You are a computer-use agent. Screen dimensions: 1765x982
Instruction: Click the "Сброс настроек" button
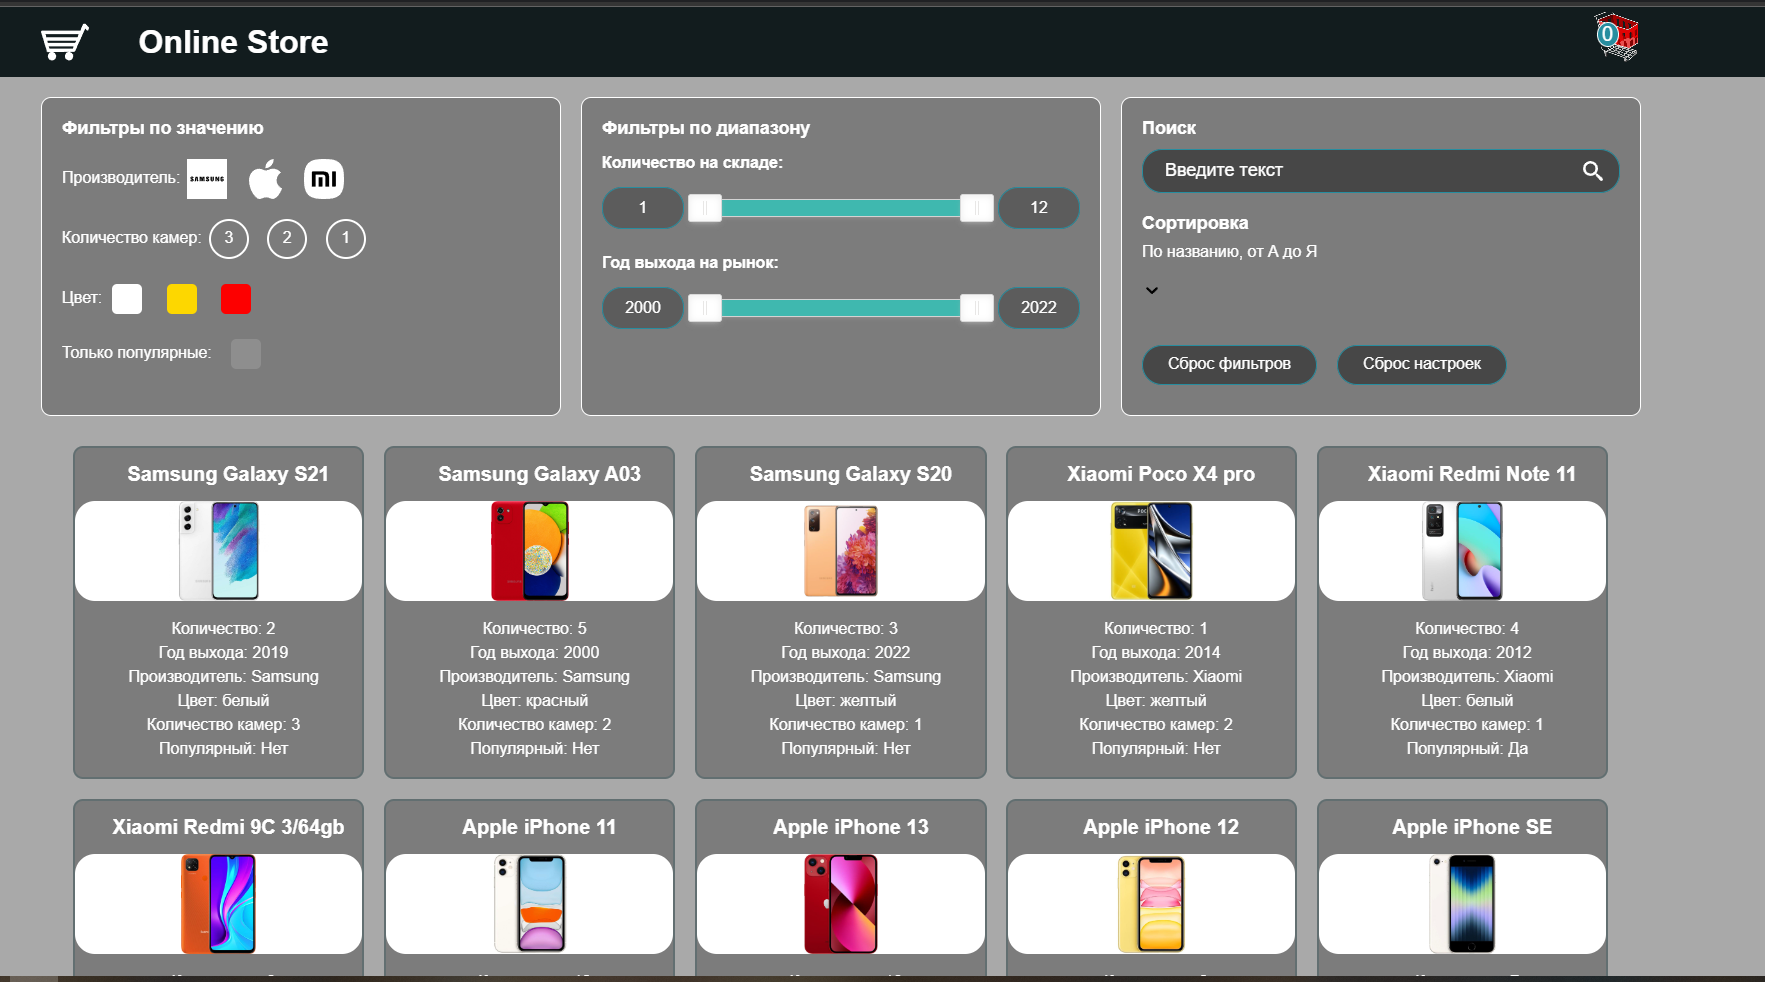click(x=1421, y=364)
